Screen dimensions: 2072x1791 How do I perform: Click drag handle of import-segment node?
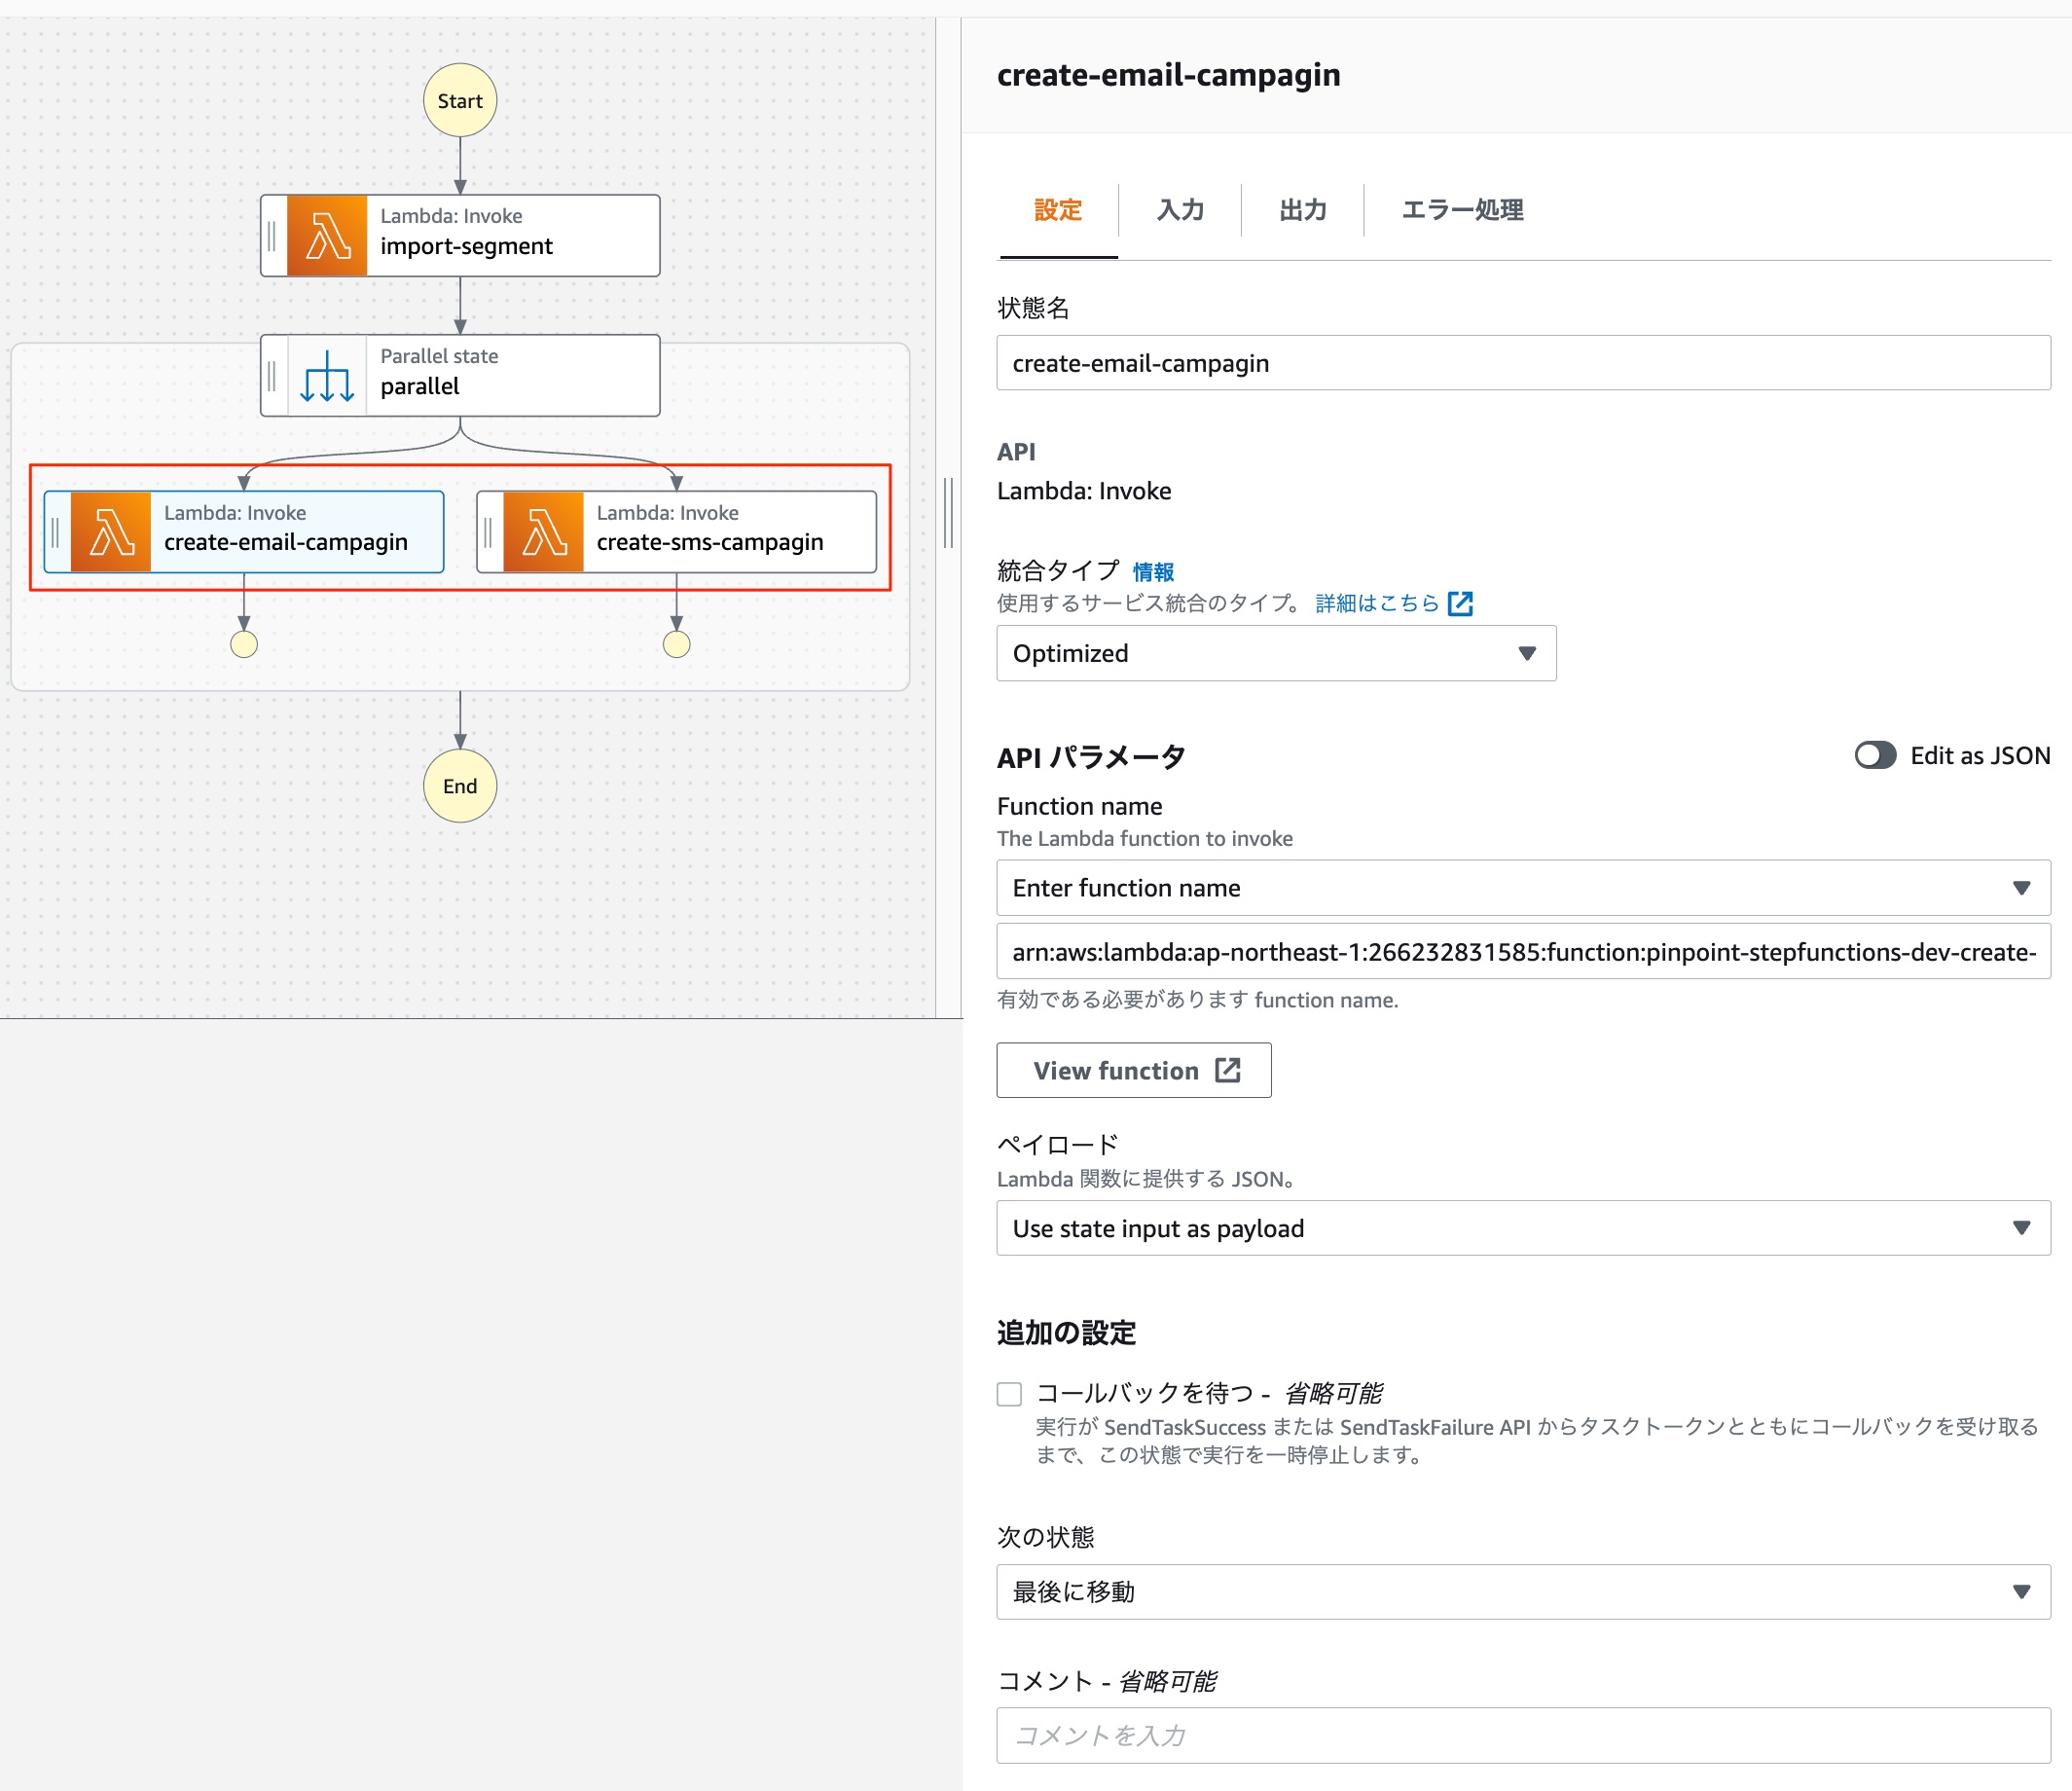point(272,236)
